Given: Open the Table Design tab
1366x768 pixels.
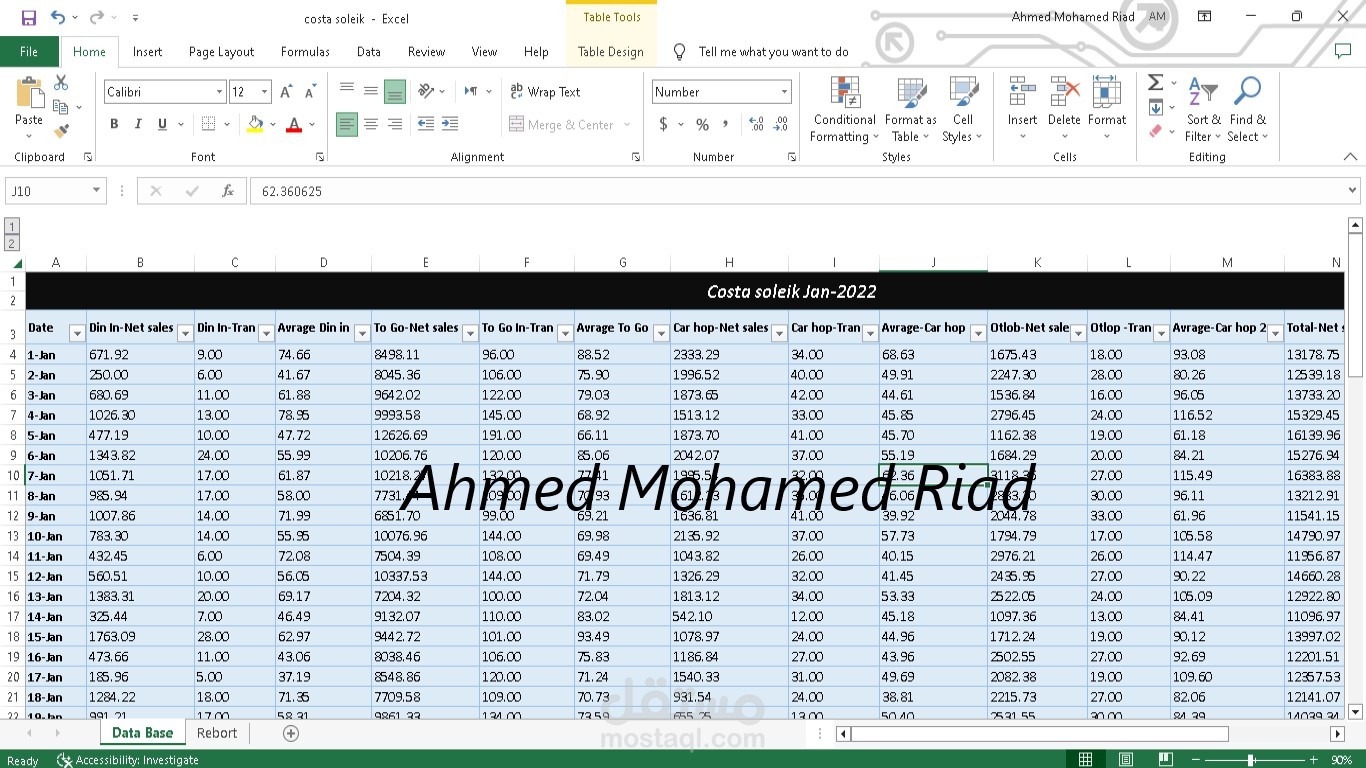Looking at the screenshot, I should pos(610,52).
